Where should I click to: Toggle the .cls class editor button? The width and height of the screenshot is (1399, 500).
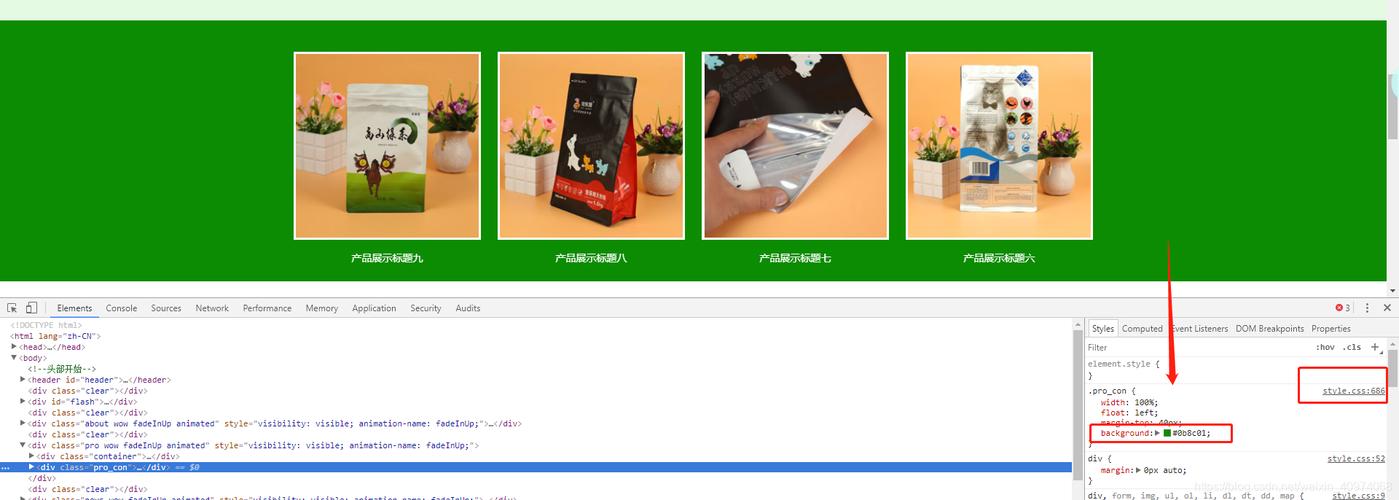(x=1352, y=348)
